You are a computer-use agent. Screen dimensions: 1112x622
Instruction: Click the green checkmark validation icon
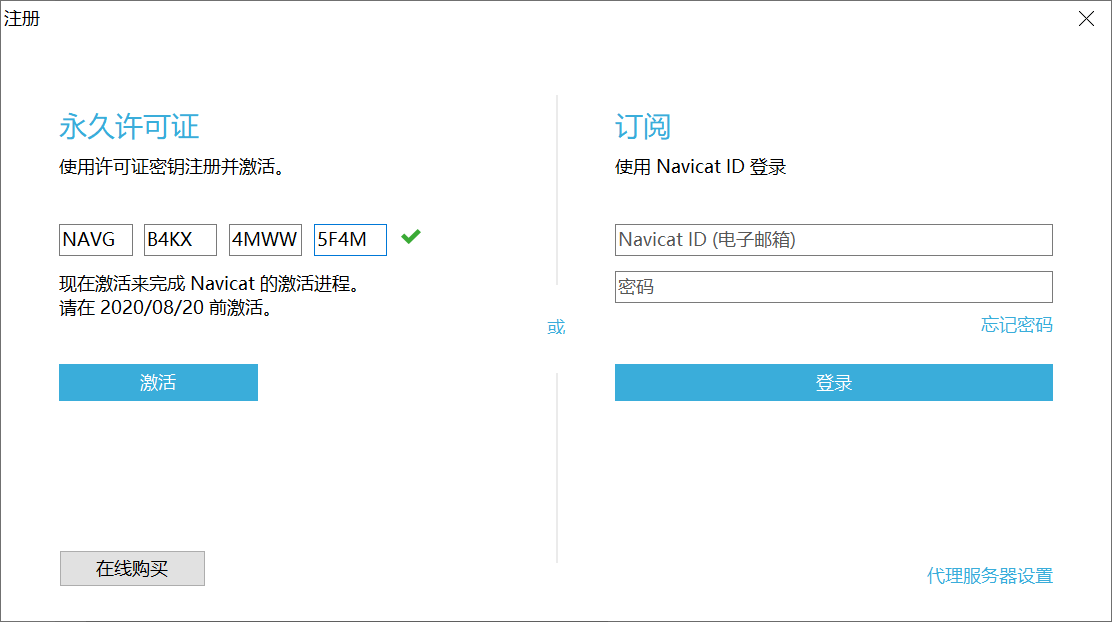410,239
